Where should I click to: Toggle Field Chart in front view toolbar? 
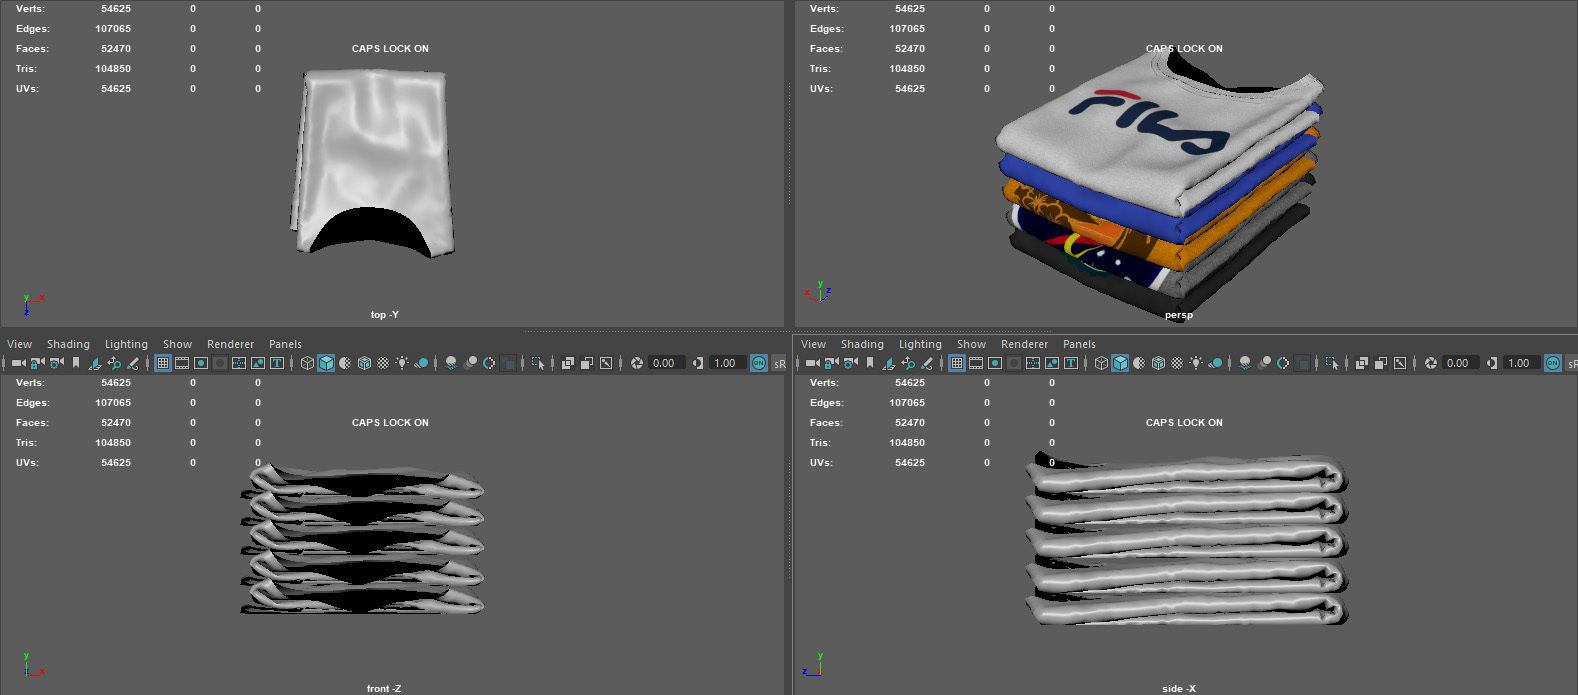coord(239,363)
